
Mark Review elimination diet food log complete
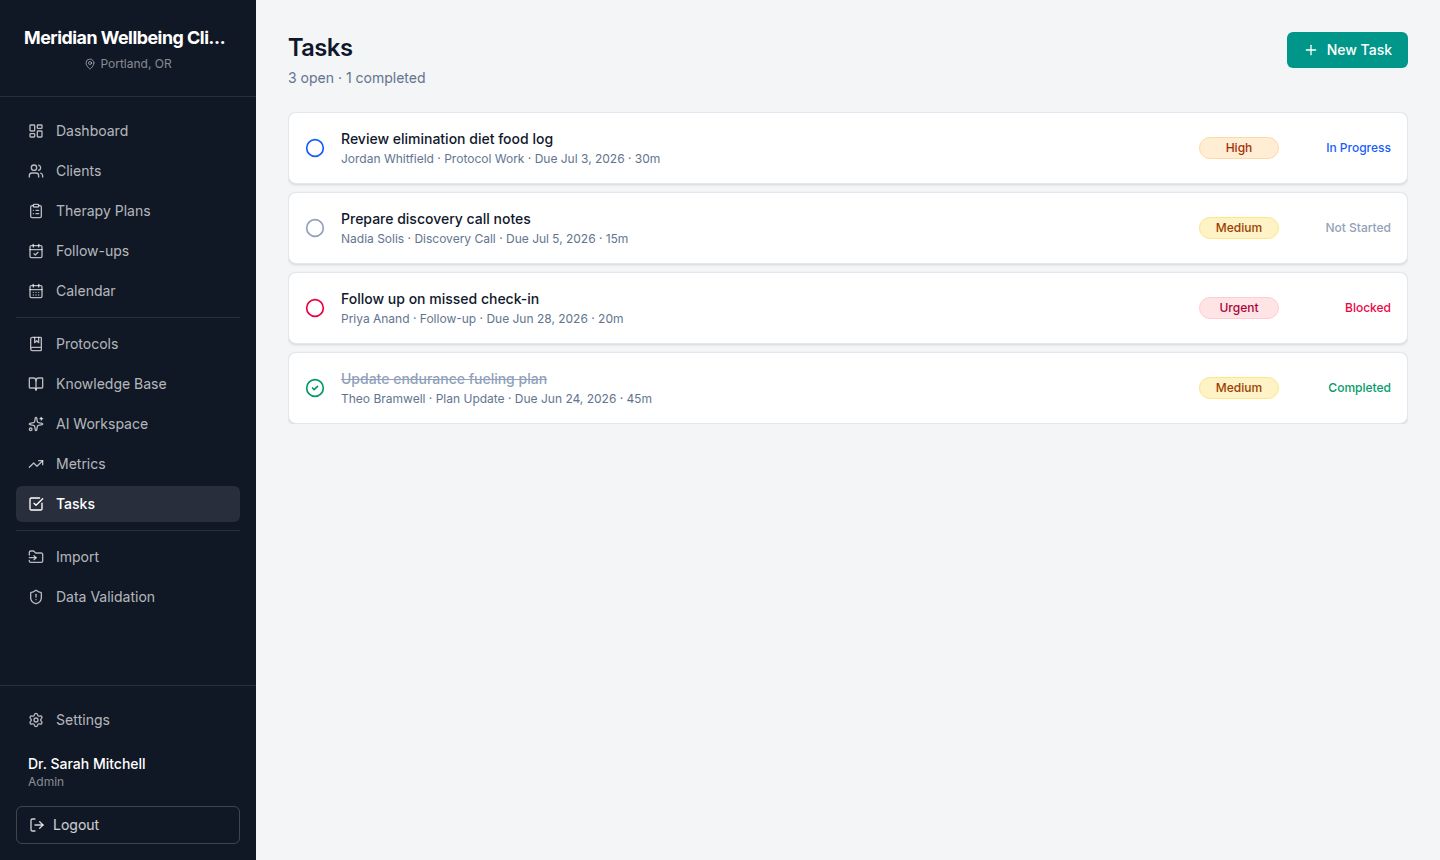(x=315, y=148)
